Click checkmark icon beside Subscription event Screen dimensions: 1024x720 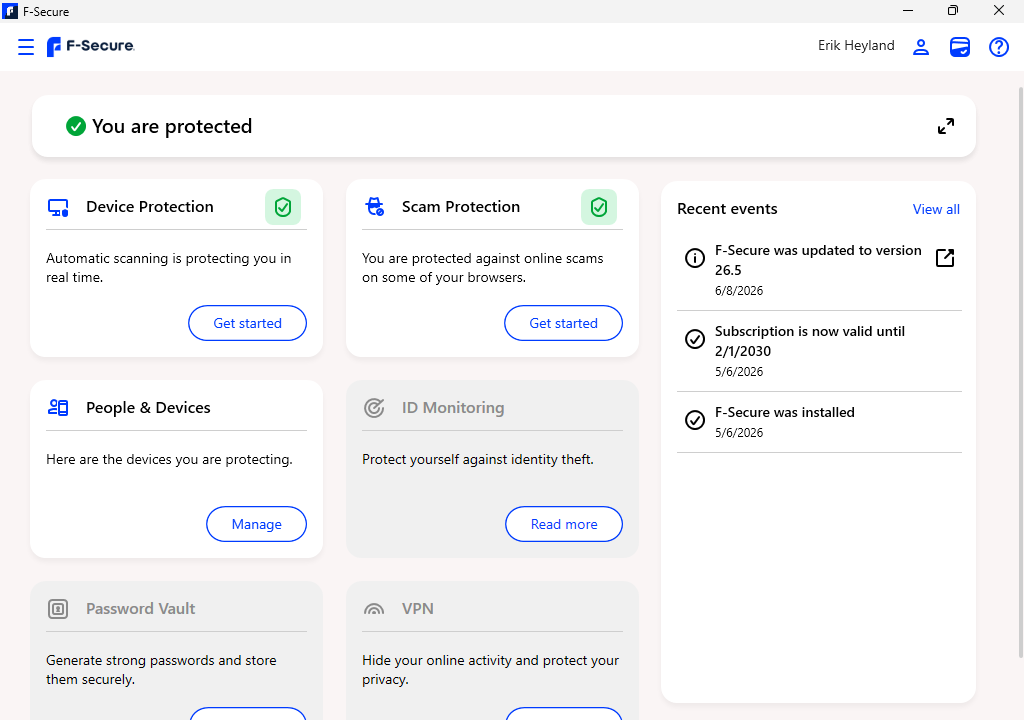click(695, 339)
